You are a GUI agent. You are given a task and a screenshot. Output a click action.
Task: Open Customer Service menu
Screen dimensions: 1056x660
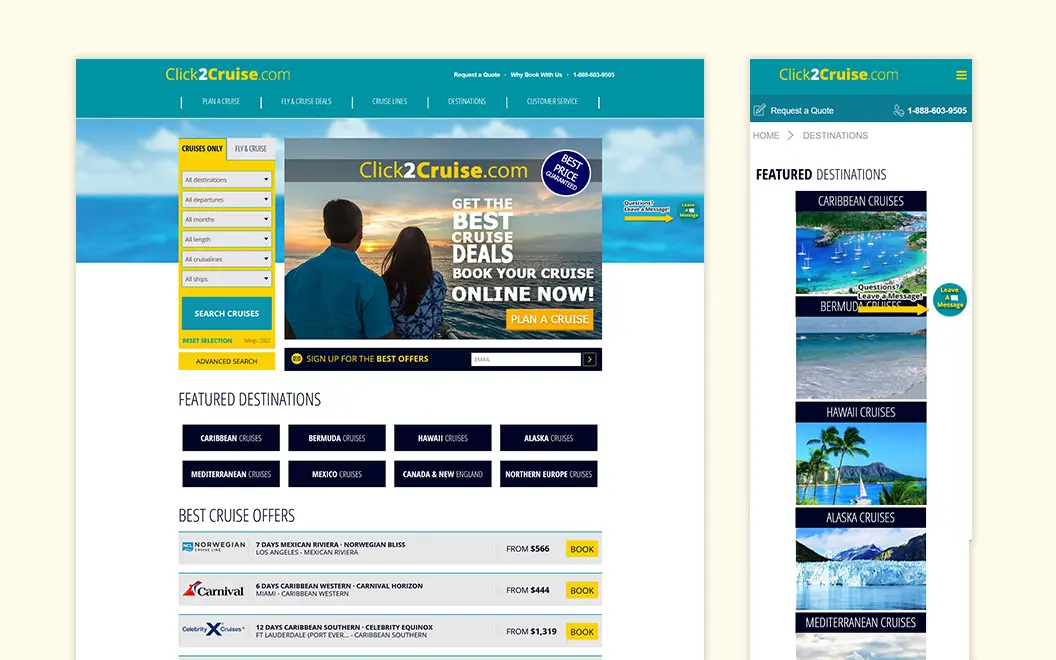click(552, 102)
